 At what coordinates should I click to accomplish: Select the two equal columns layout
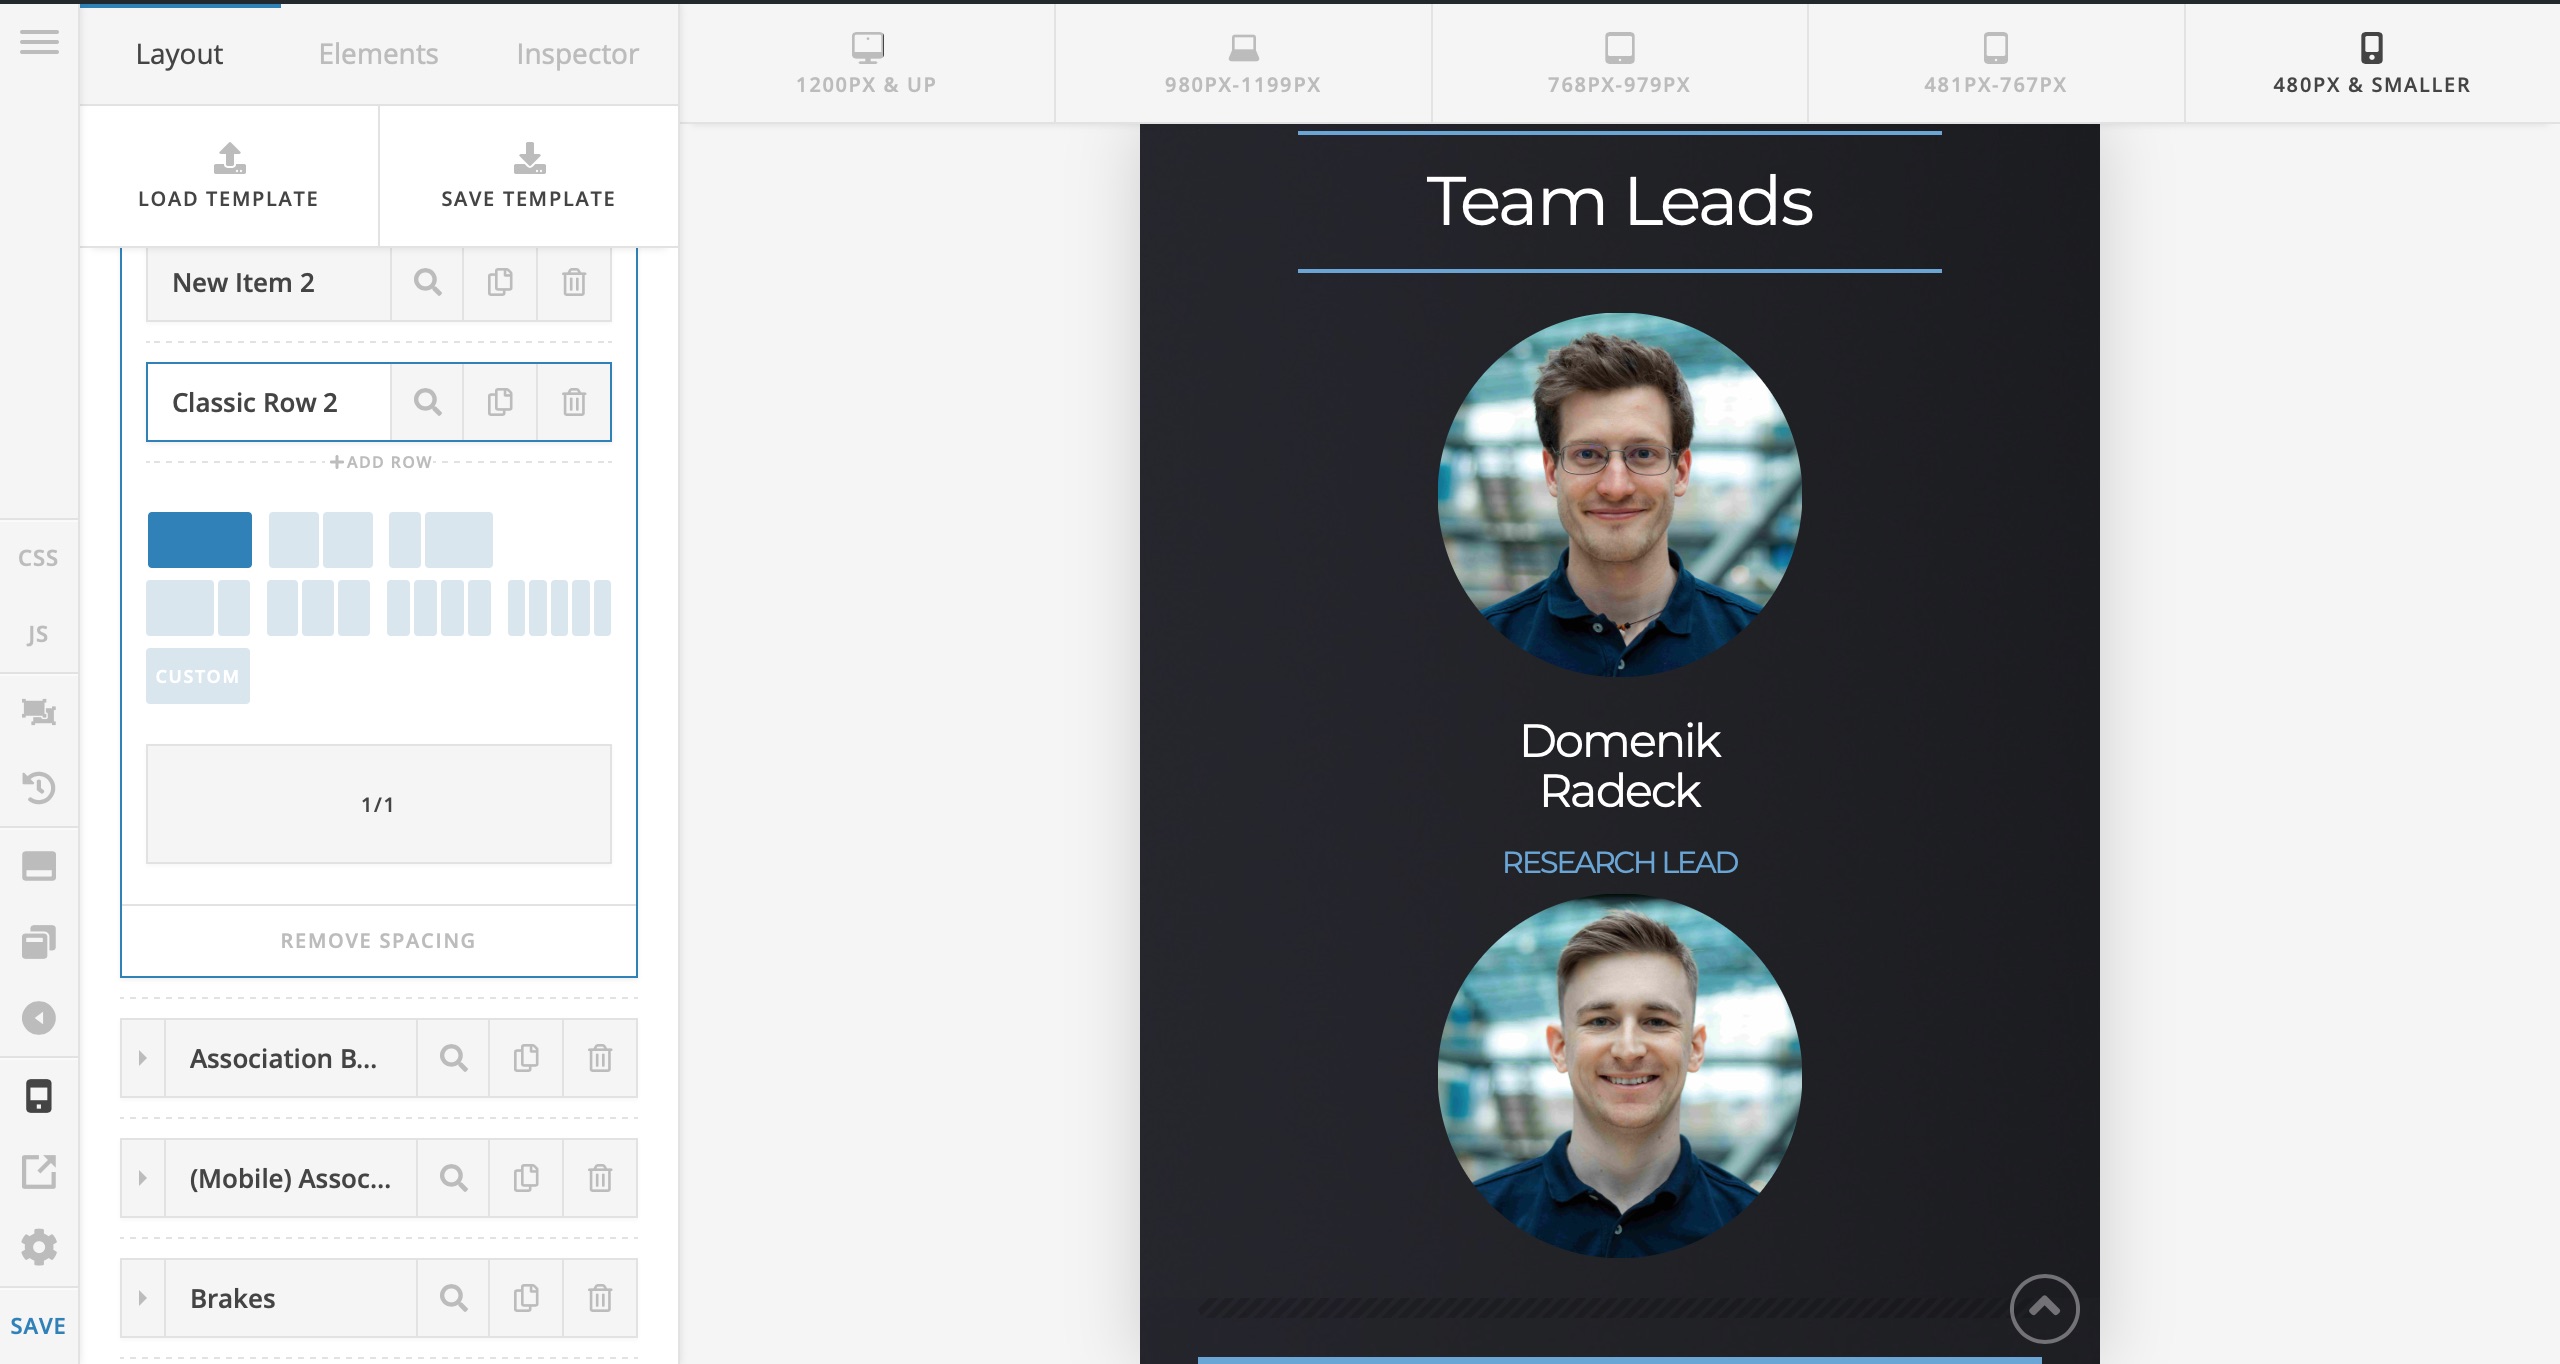click(x=320, y=540)
